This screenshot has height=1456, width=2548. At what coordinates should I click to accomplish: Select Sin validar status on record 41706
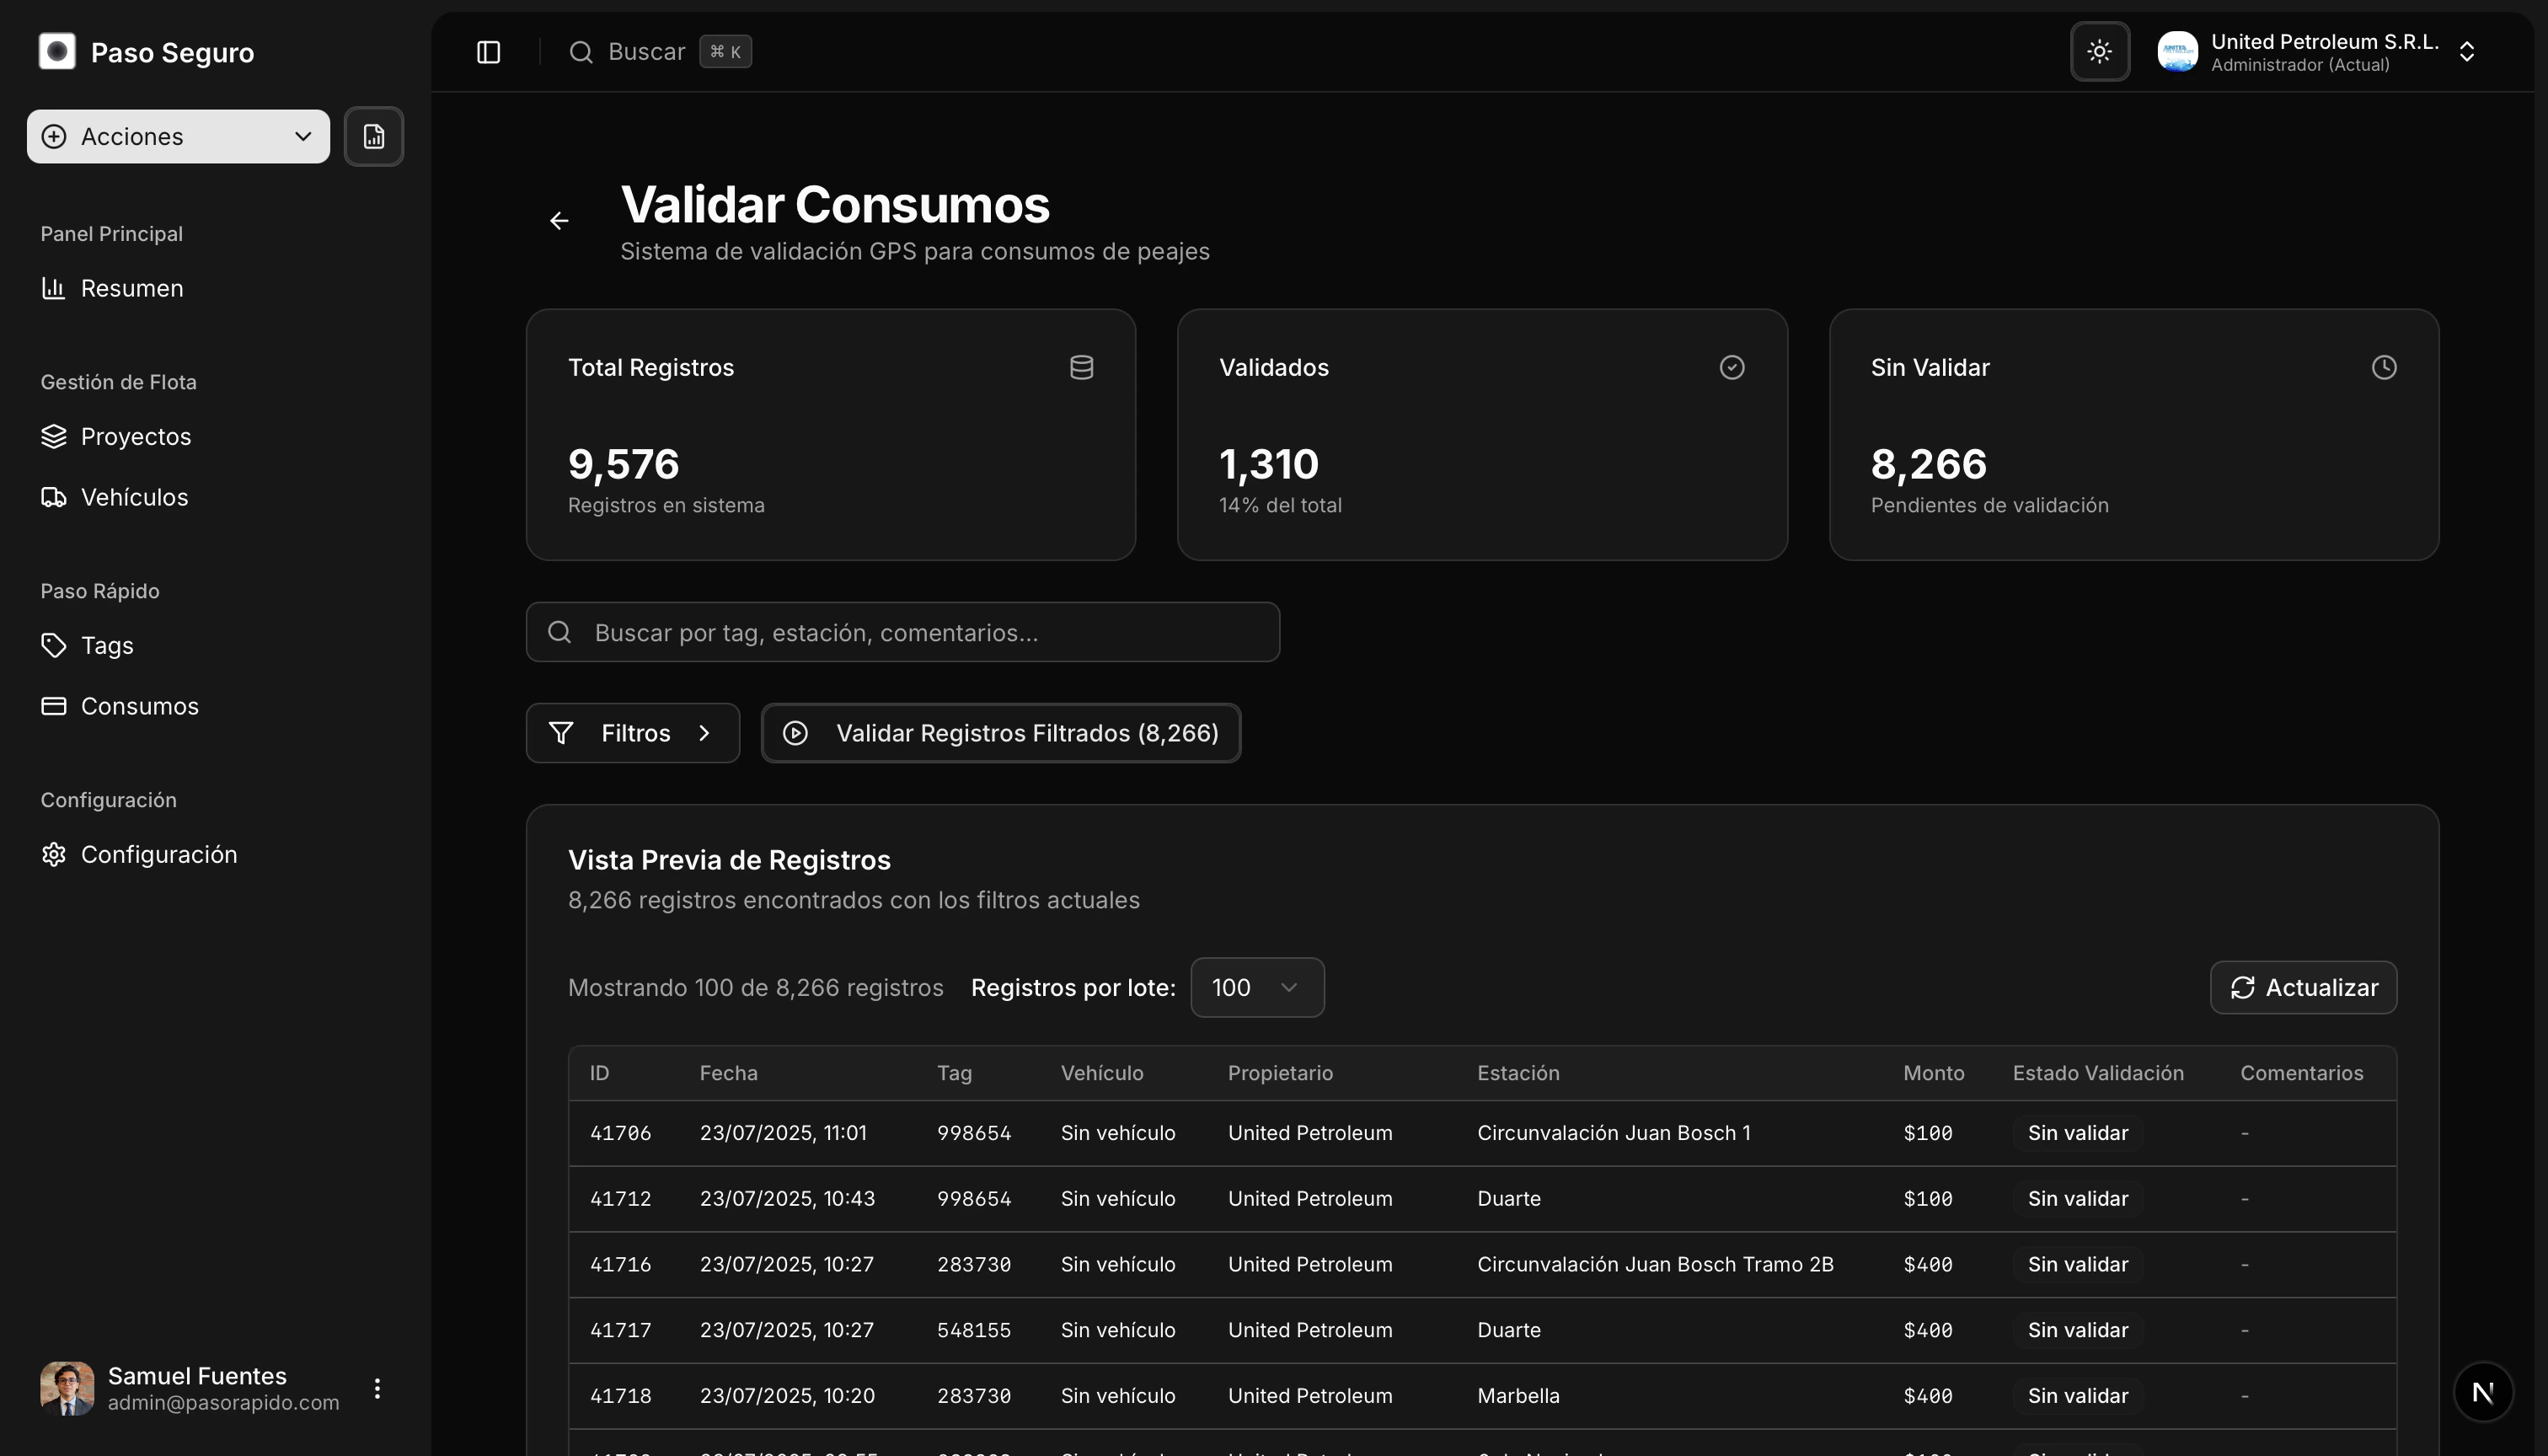(2077, 1132)
